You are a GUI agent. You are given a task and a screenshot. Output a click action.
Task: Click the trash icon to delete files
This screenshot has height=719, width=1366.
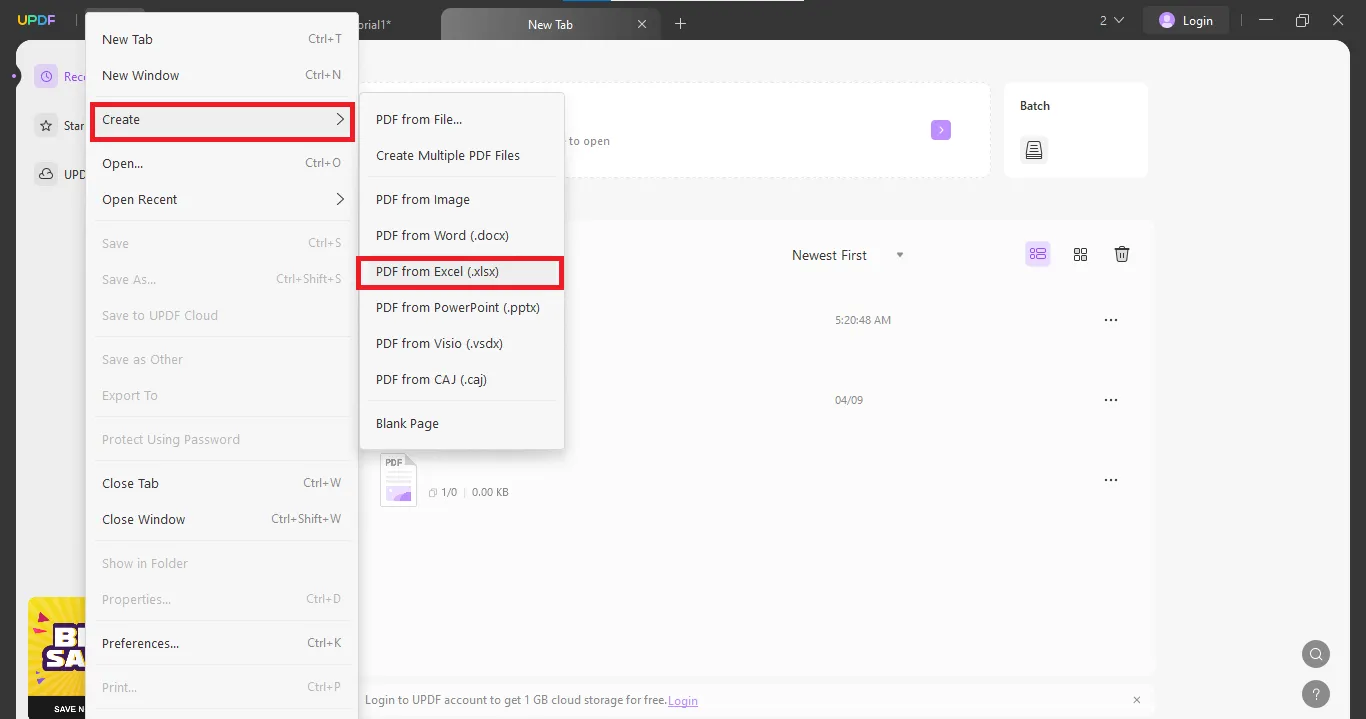[1121, 254]
